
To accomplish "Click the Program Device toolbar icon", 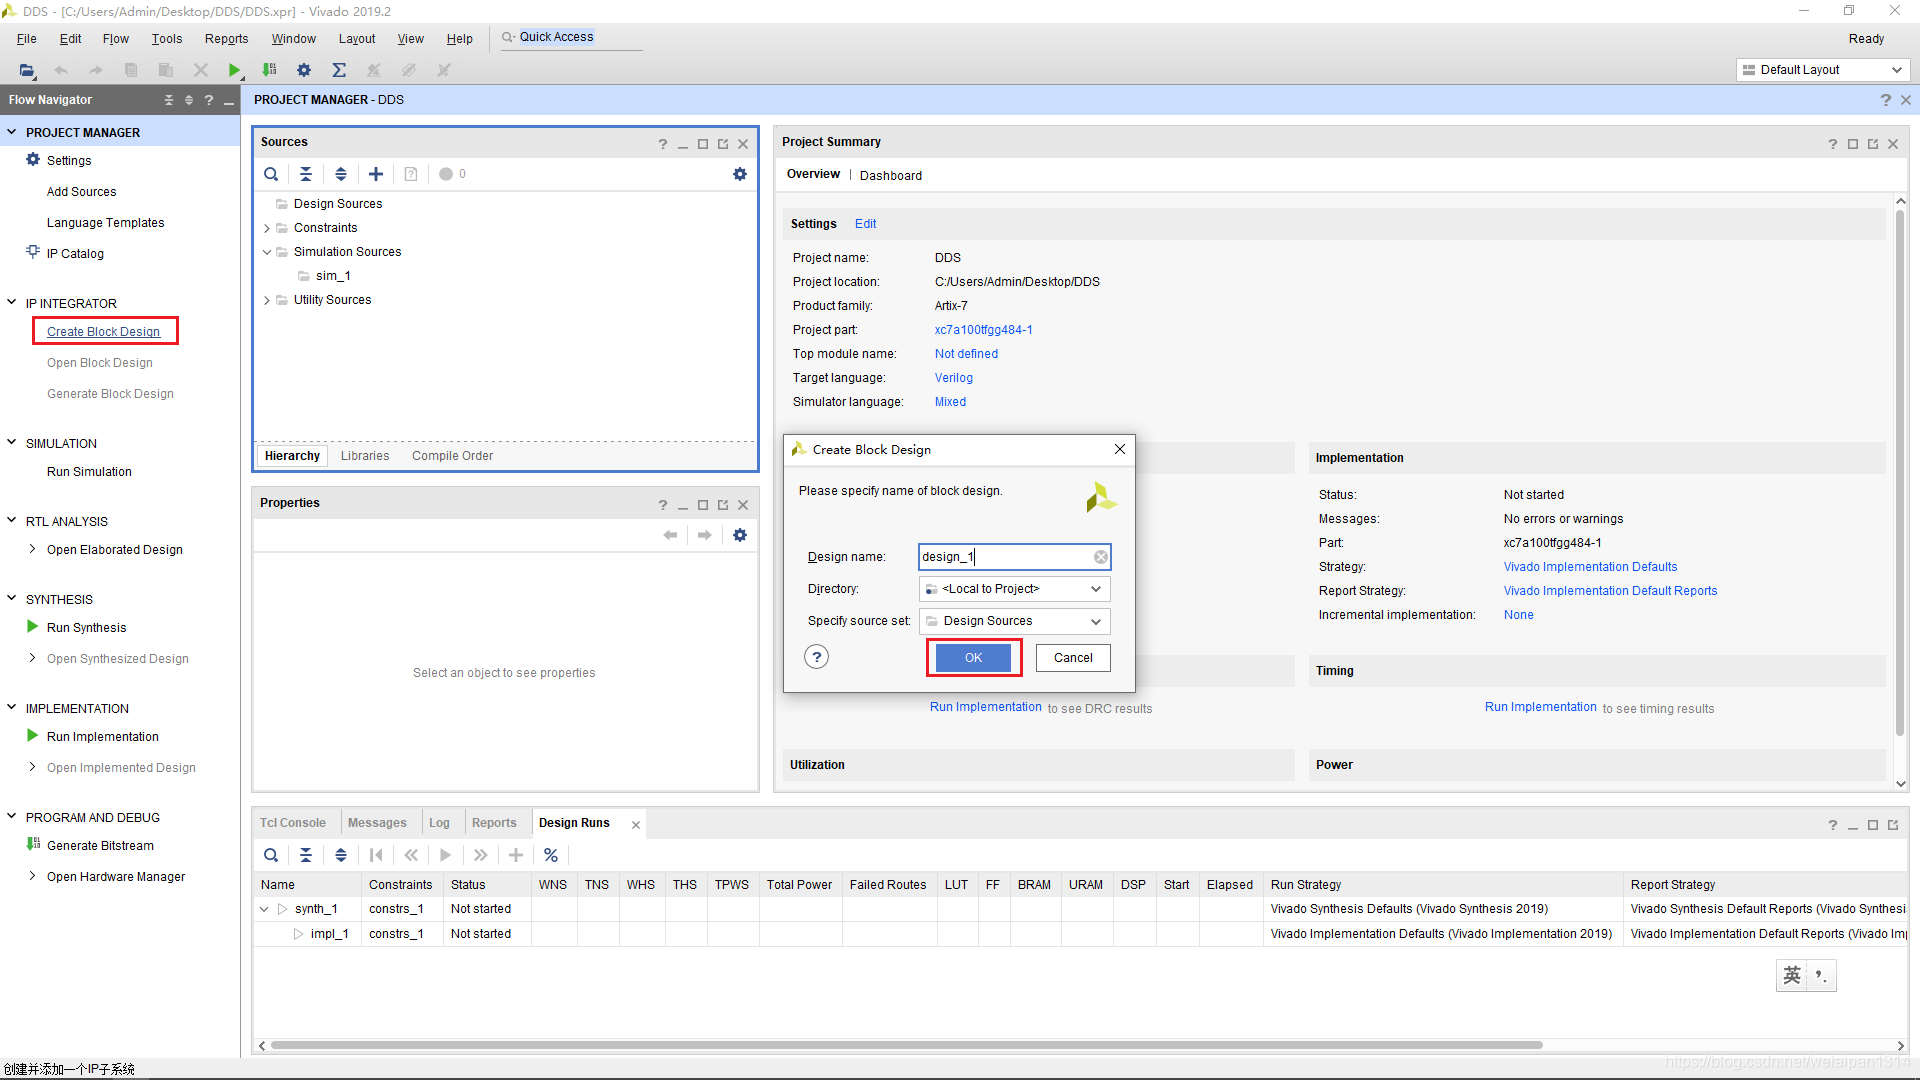I will click(269, 70).
